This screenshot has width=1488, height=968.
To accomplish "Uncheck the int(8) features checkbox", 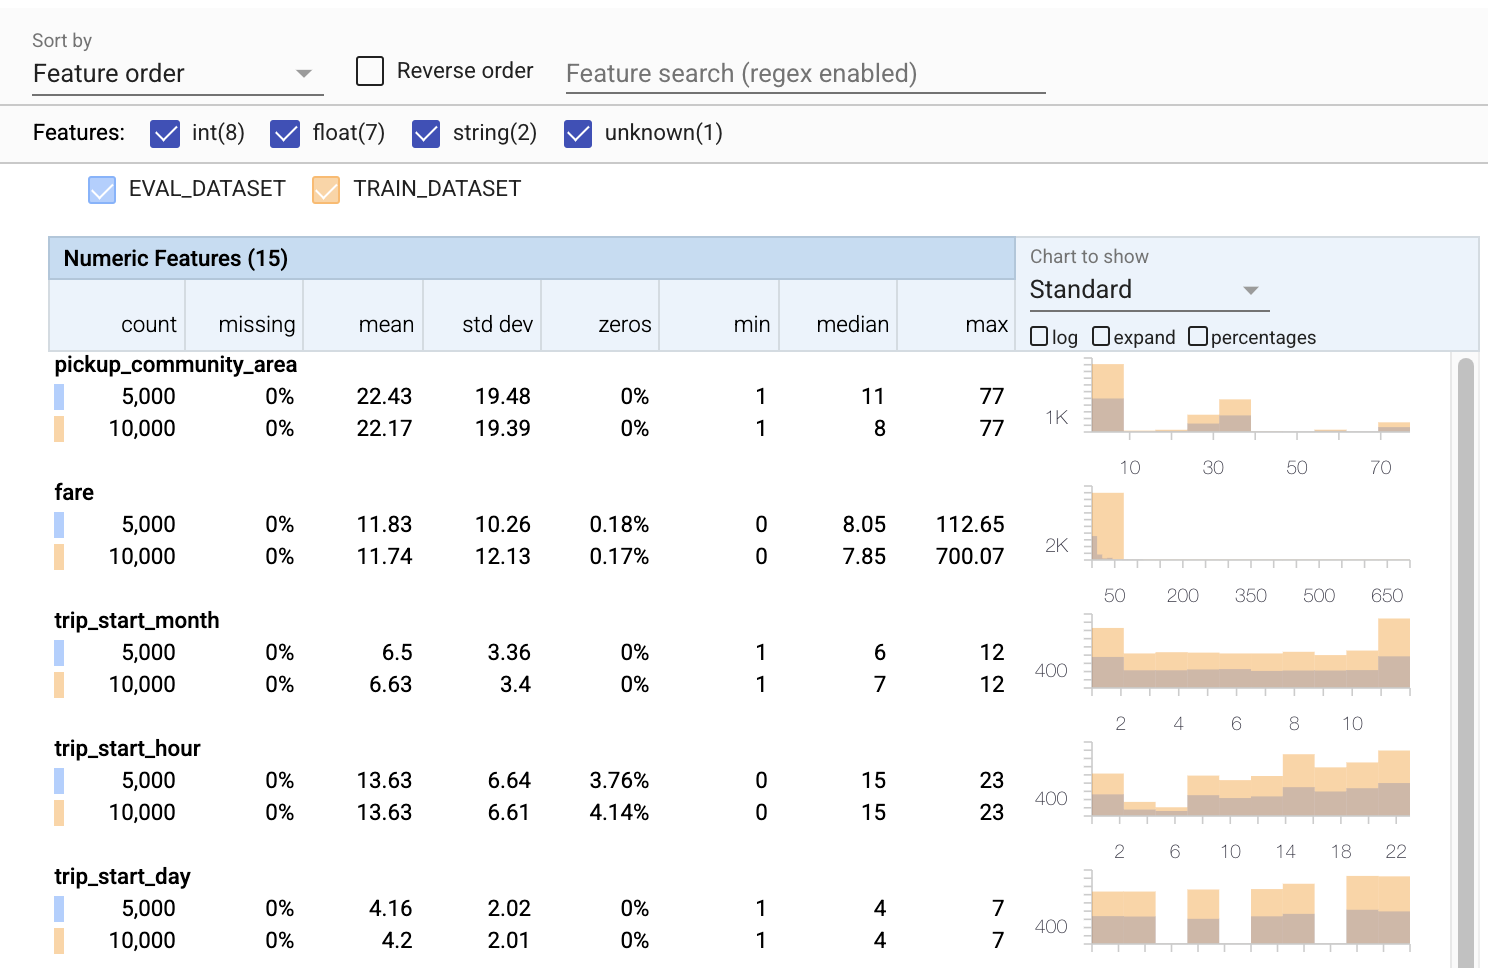I will coord(165,133).
